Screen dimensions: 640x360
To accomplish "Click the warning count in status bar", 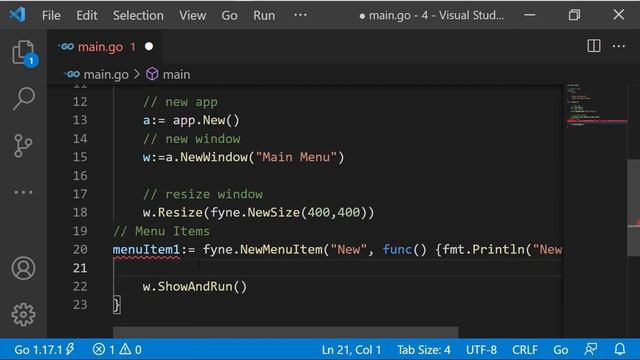I will [x=131, y=349].
